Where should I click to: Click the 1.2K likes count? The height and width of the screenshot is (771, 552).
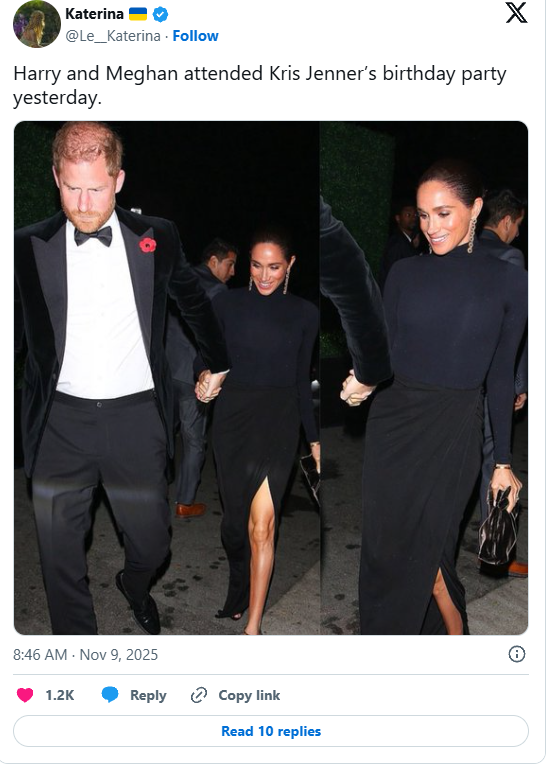[x=59, y=695]
